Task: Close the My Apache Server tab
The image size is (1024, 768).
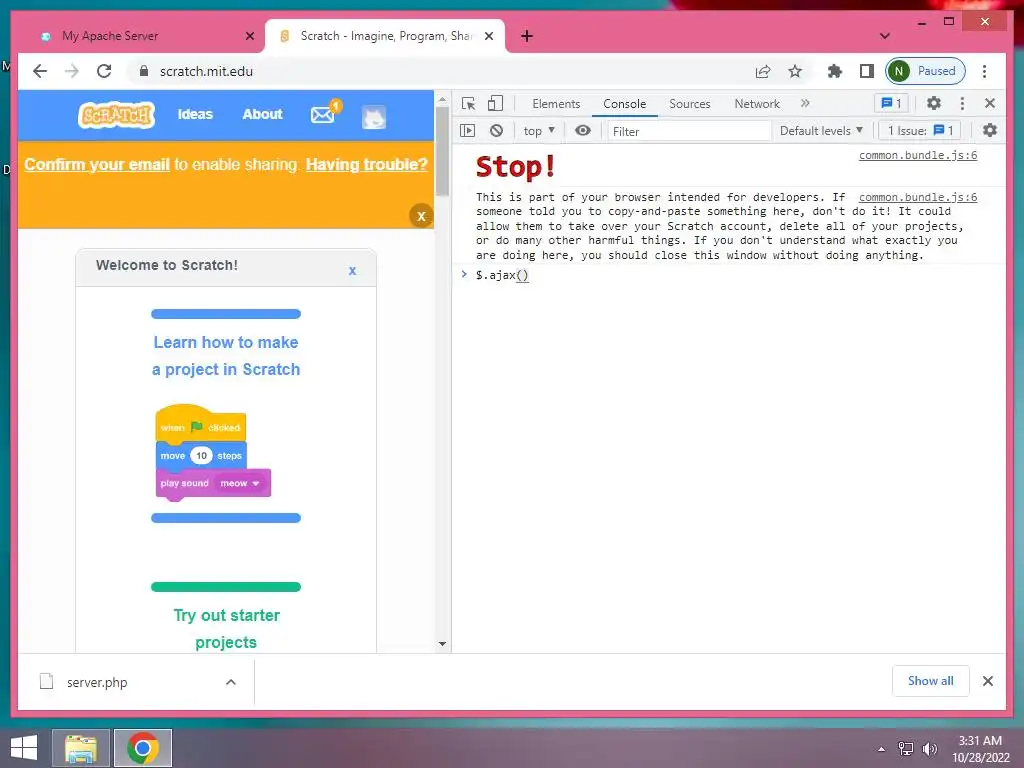Action: click(249, 36)
